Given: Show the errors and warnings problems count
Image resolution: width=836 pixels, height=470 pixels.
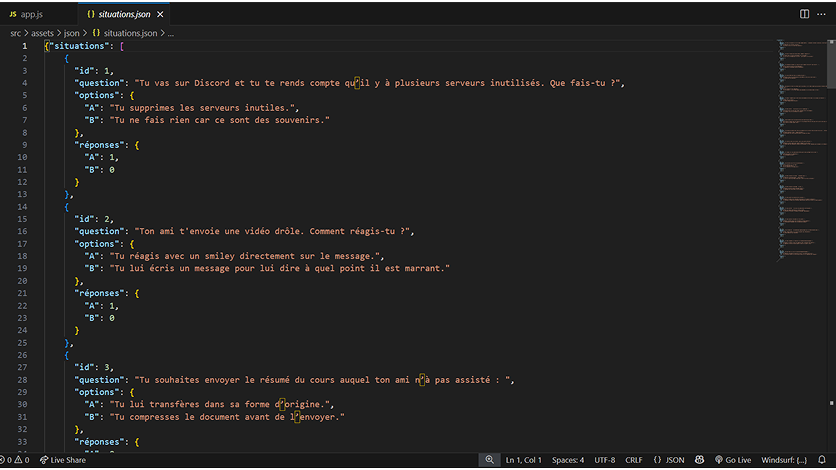Looking at the screenshot, I should [x=14, y=460].
